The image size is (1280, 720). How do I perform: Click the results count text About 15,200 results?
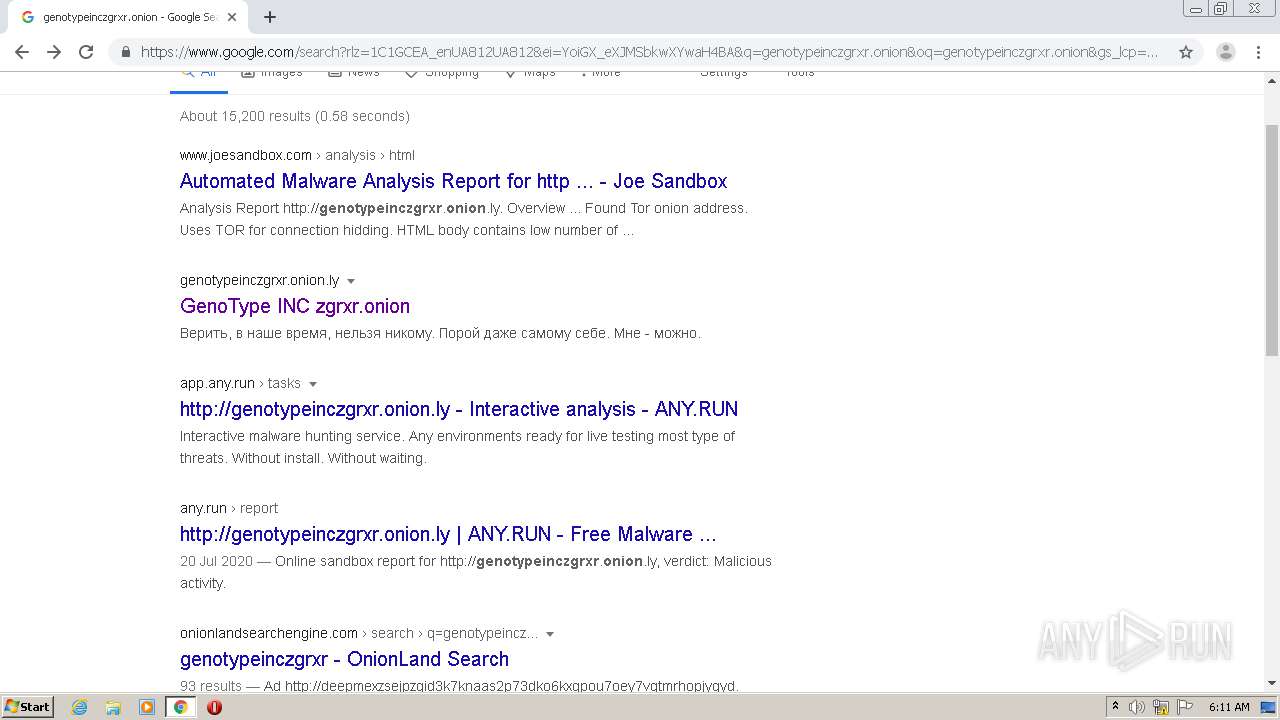tap(295, 116)
